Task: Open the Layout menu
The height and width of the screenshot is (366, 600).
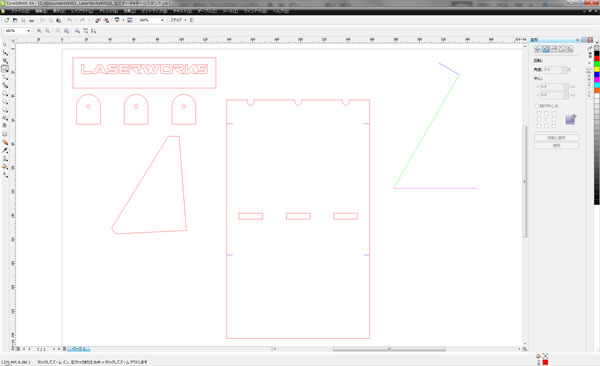Action: [82, 11]
